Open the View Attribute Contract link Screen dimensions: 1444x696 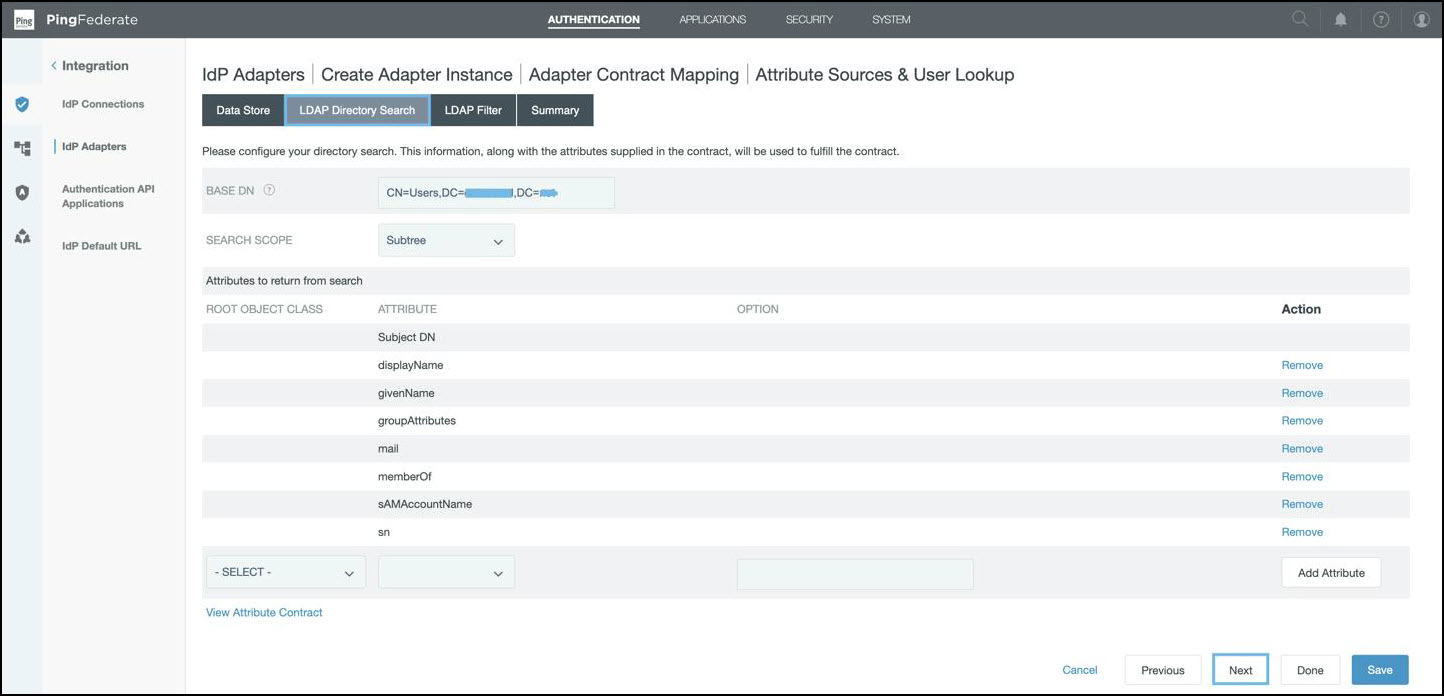pos(264,612)
